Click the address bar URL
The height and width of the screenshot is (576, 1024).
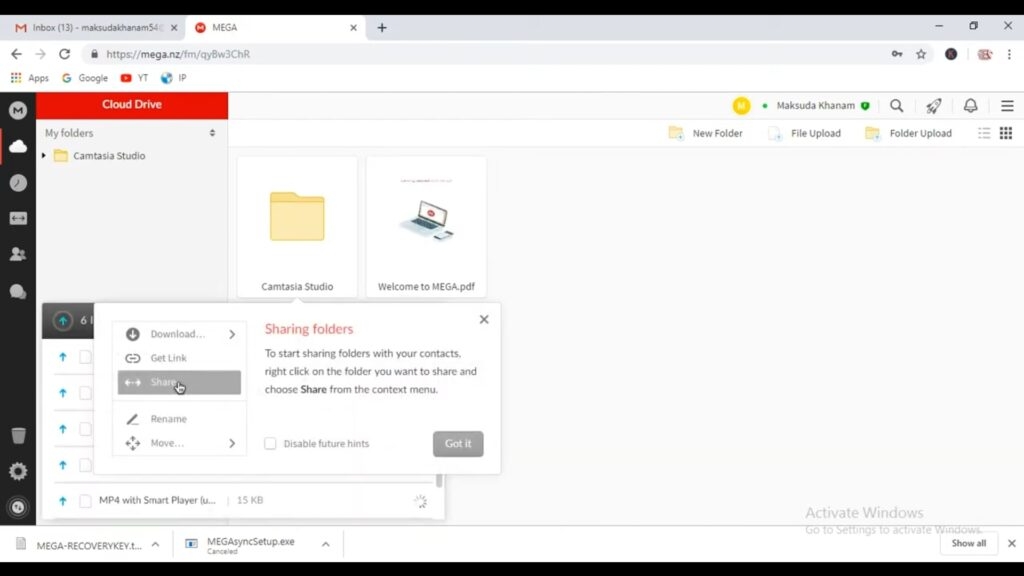pyautogui.click(x=178, y=54)
